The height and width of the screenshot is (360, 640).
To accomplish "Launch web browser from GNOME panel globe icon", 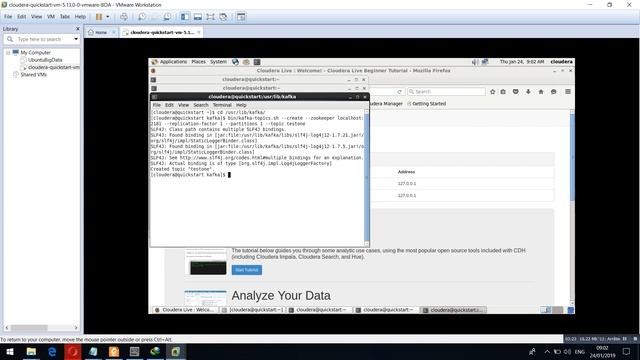I will coord(235,62).
